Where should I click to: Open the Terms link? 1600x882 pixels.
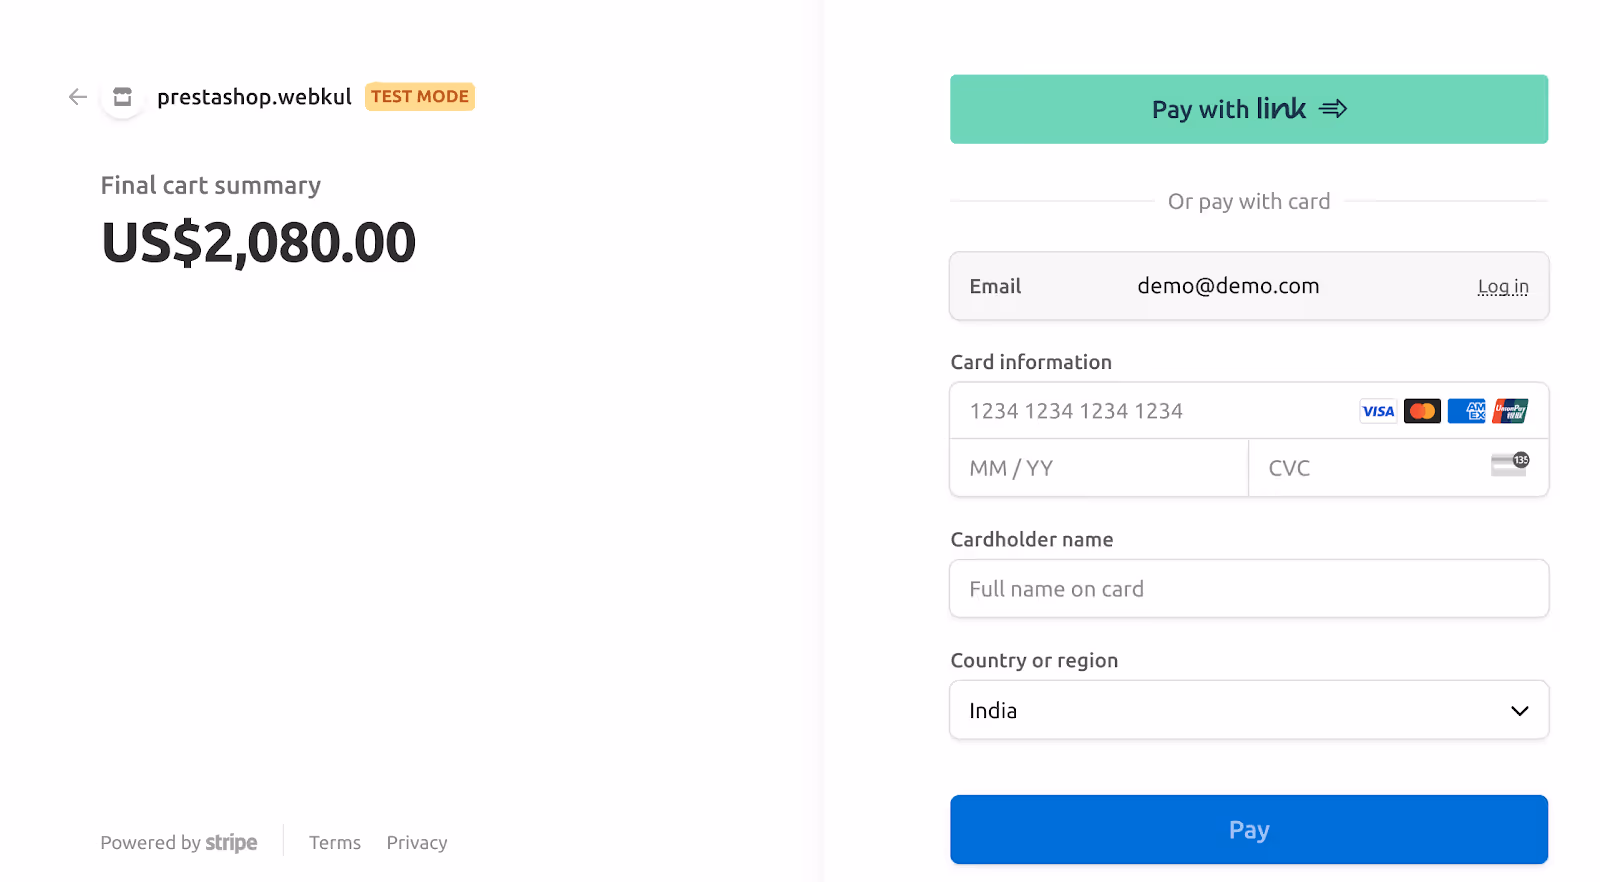pyautogui.click(x=335, y=843)
